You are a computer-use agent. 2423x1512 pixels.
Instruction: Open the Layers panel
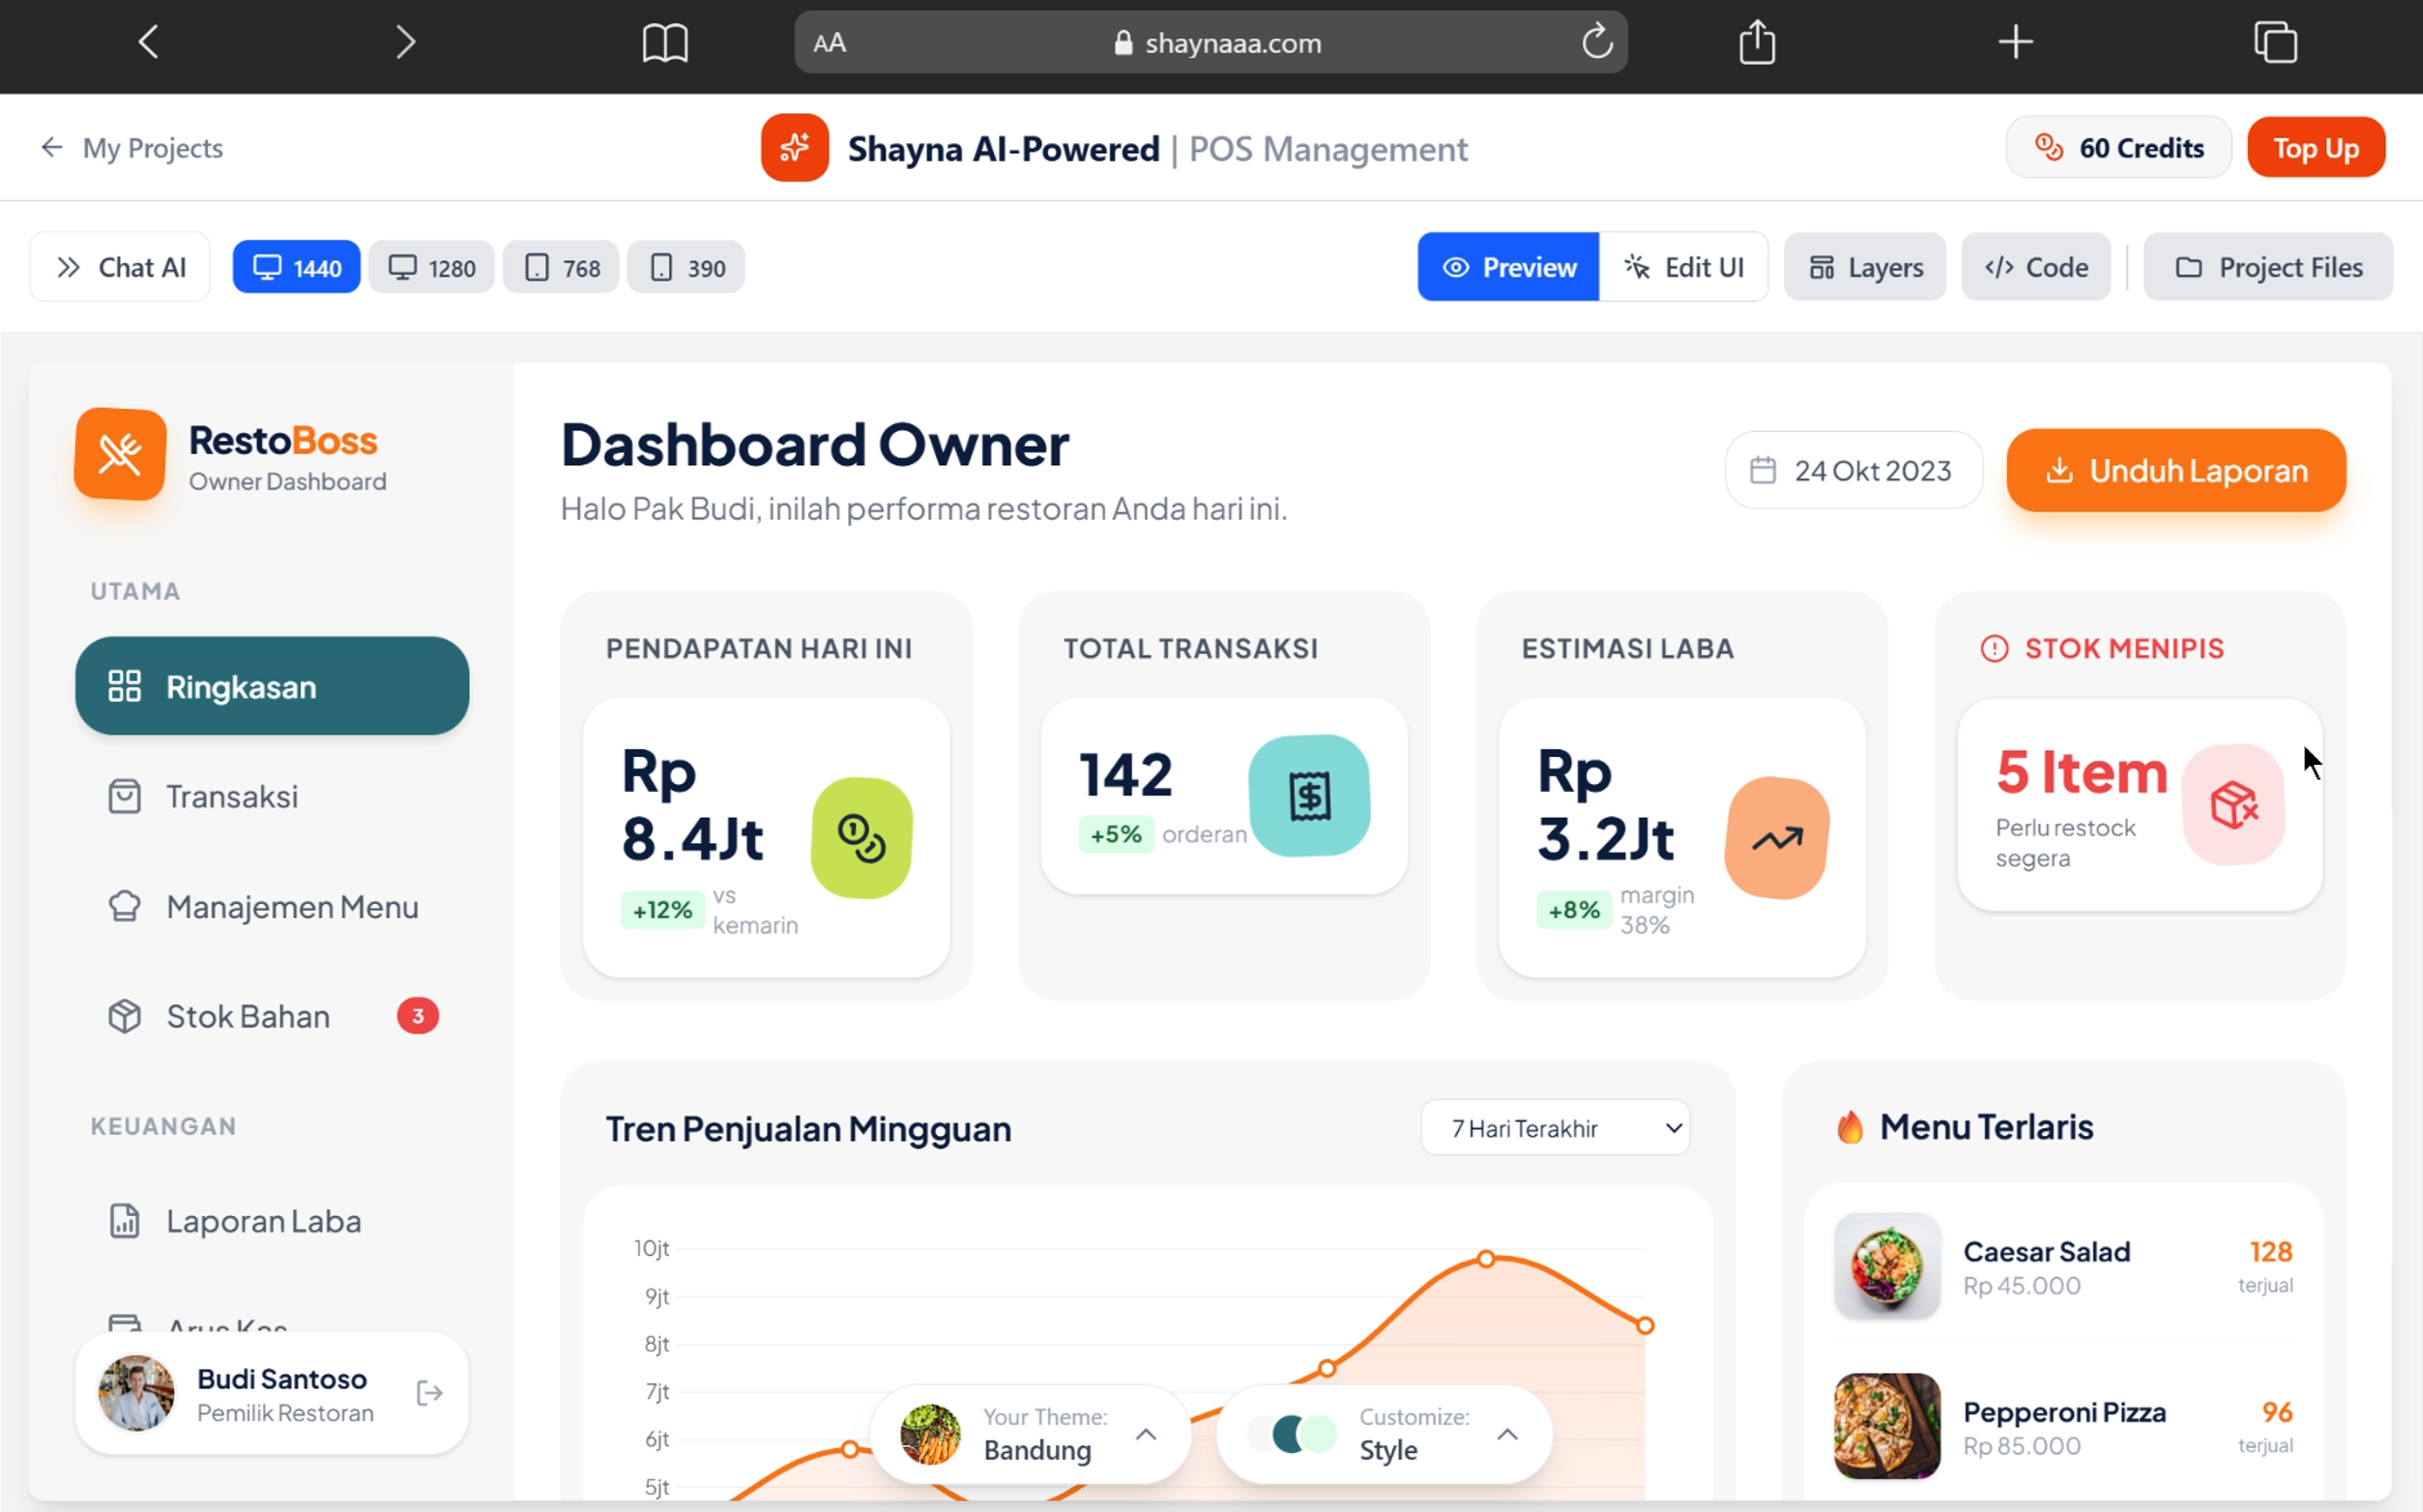(x=1864, y=267)
